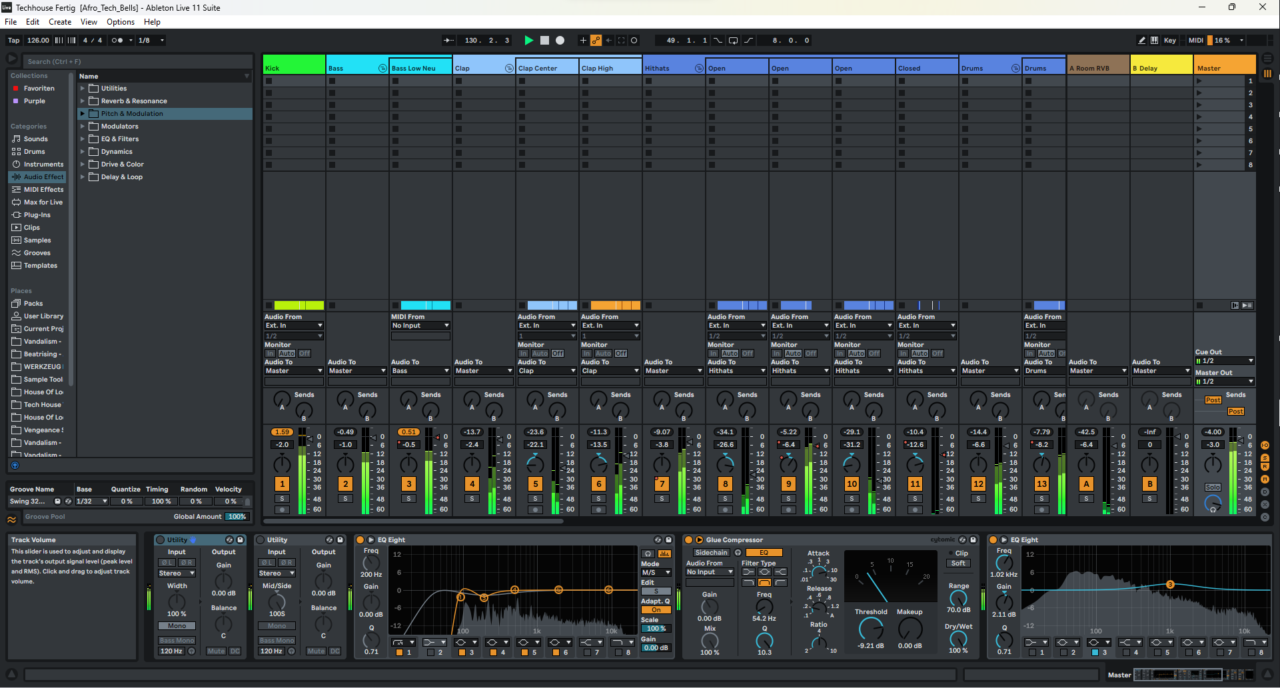Image resolution: width=1280 pixels, height=688 pixels.
Task: Click the Mono button on first Utility
Action: (176, 626)
